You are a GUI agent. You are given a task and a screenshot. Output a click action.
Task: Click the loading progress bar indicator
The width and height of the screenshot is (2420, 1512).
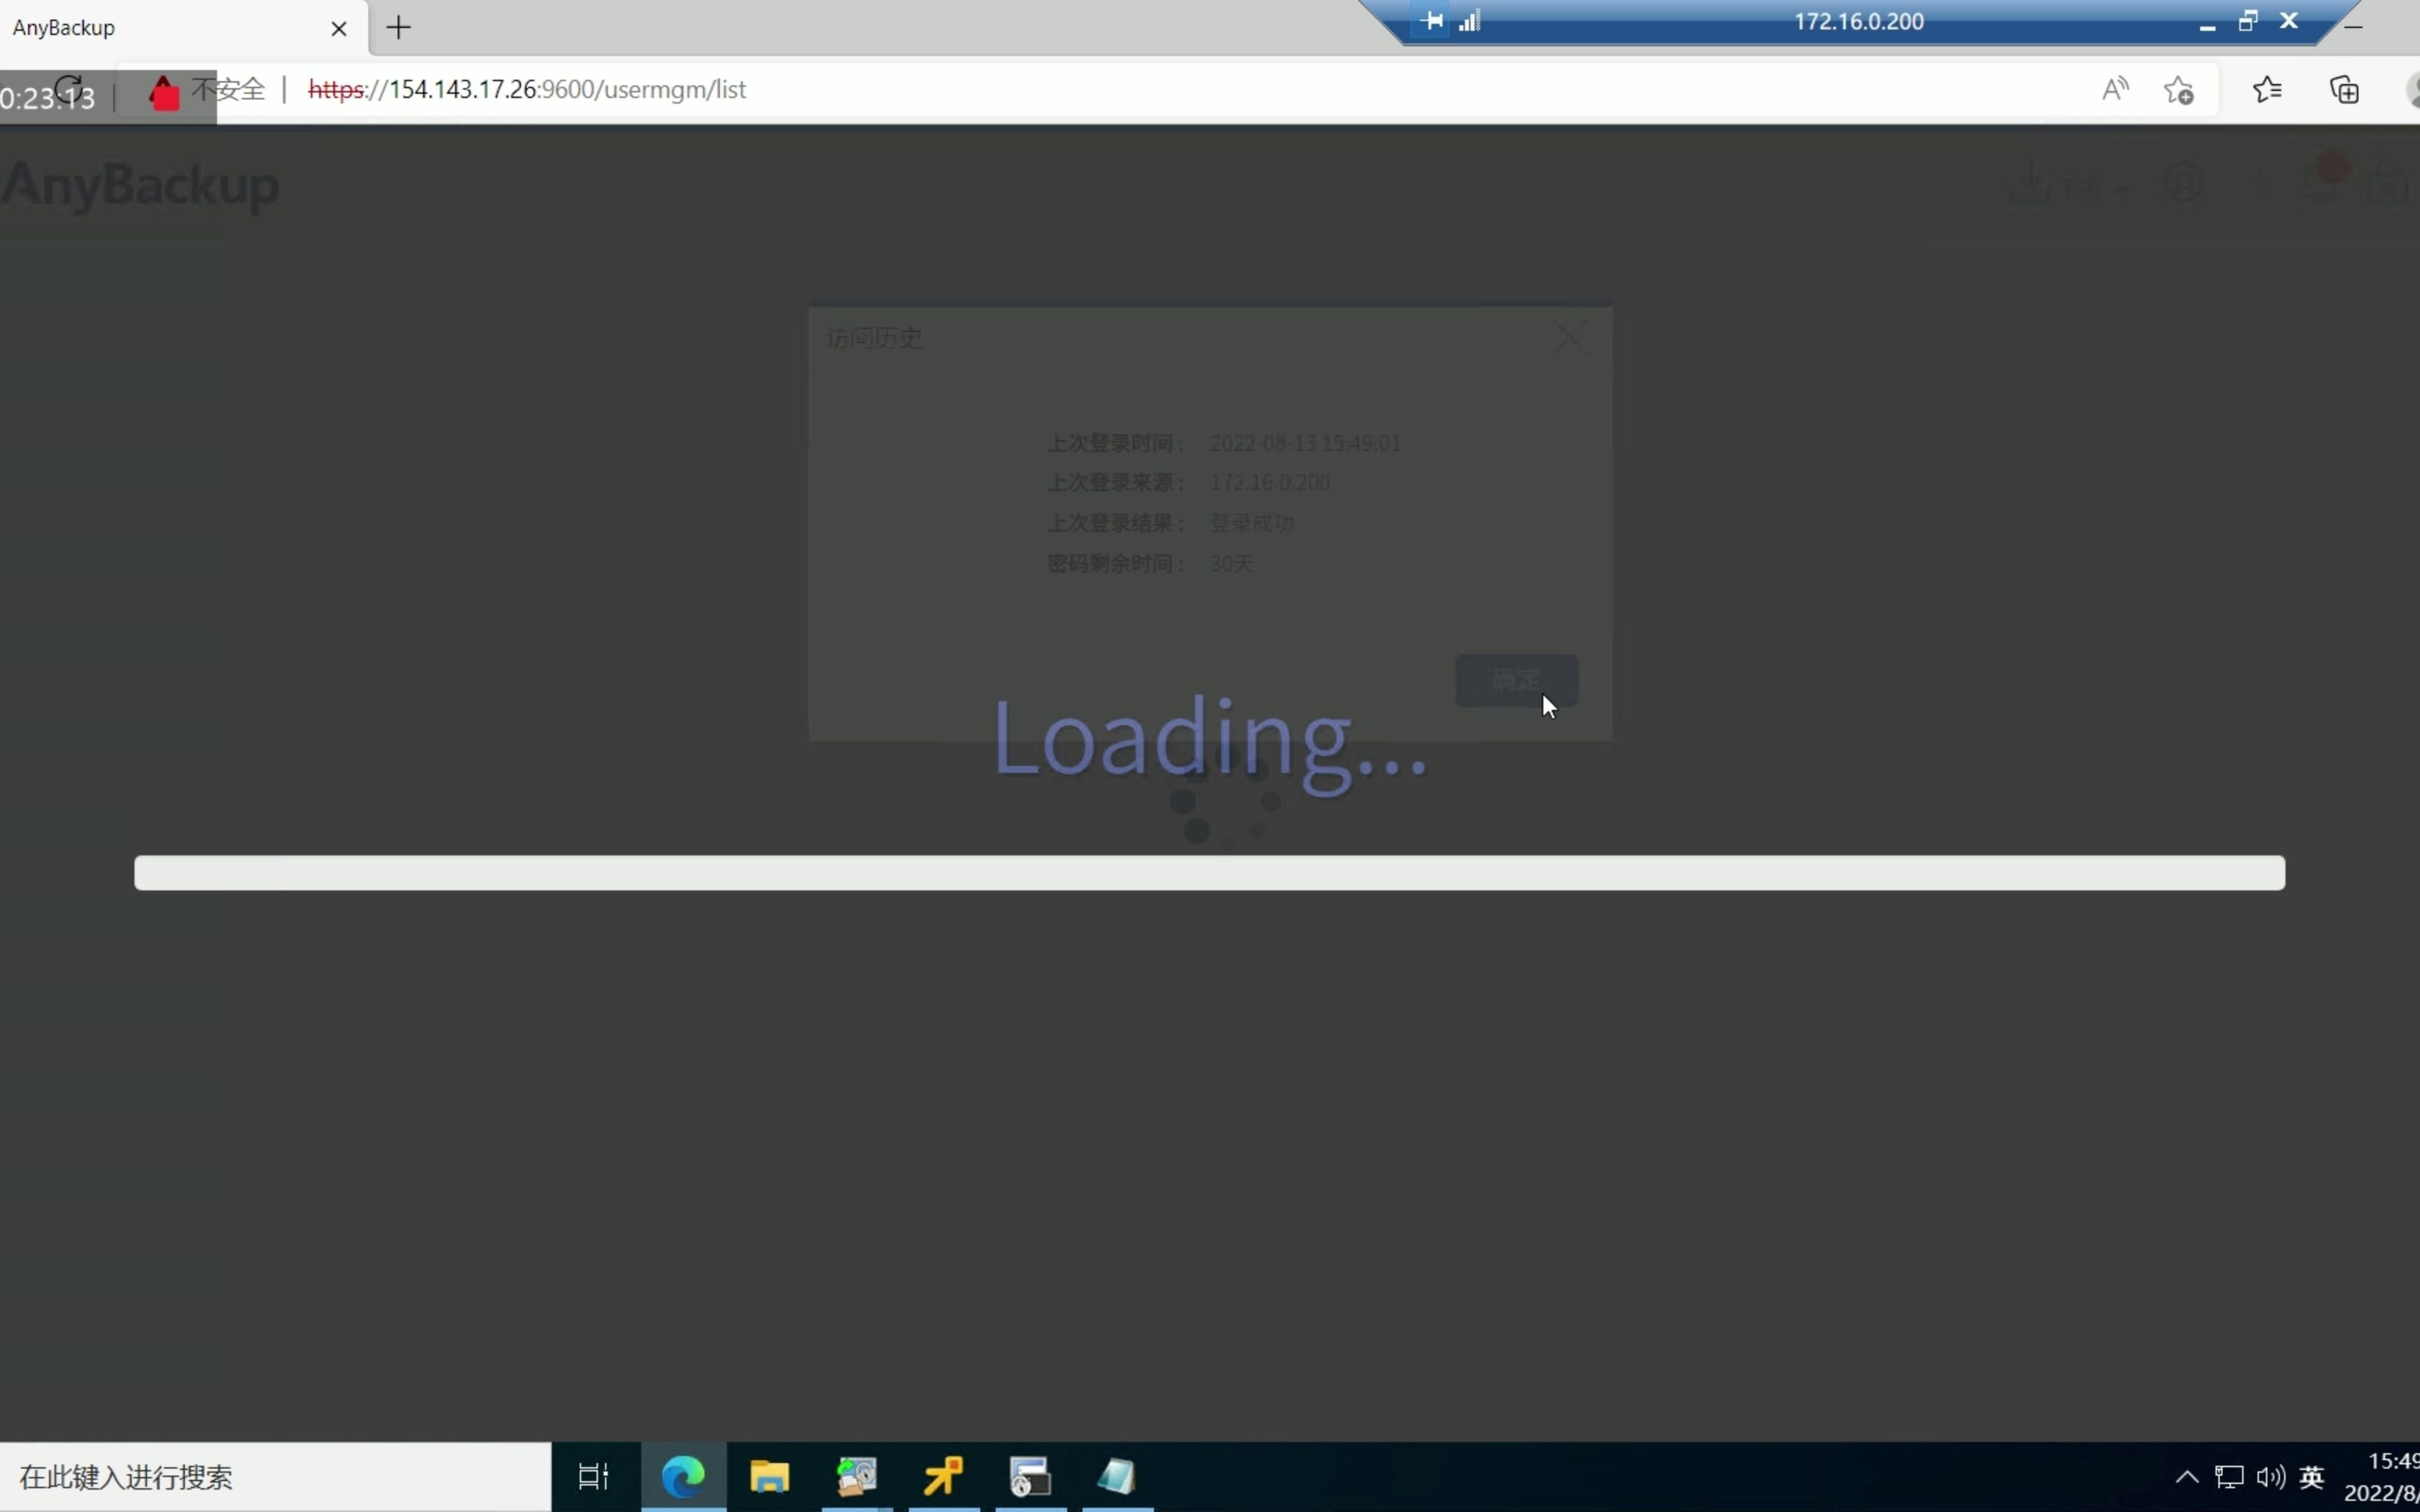tap(1209, 871)
